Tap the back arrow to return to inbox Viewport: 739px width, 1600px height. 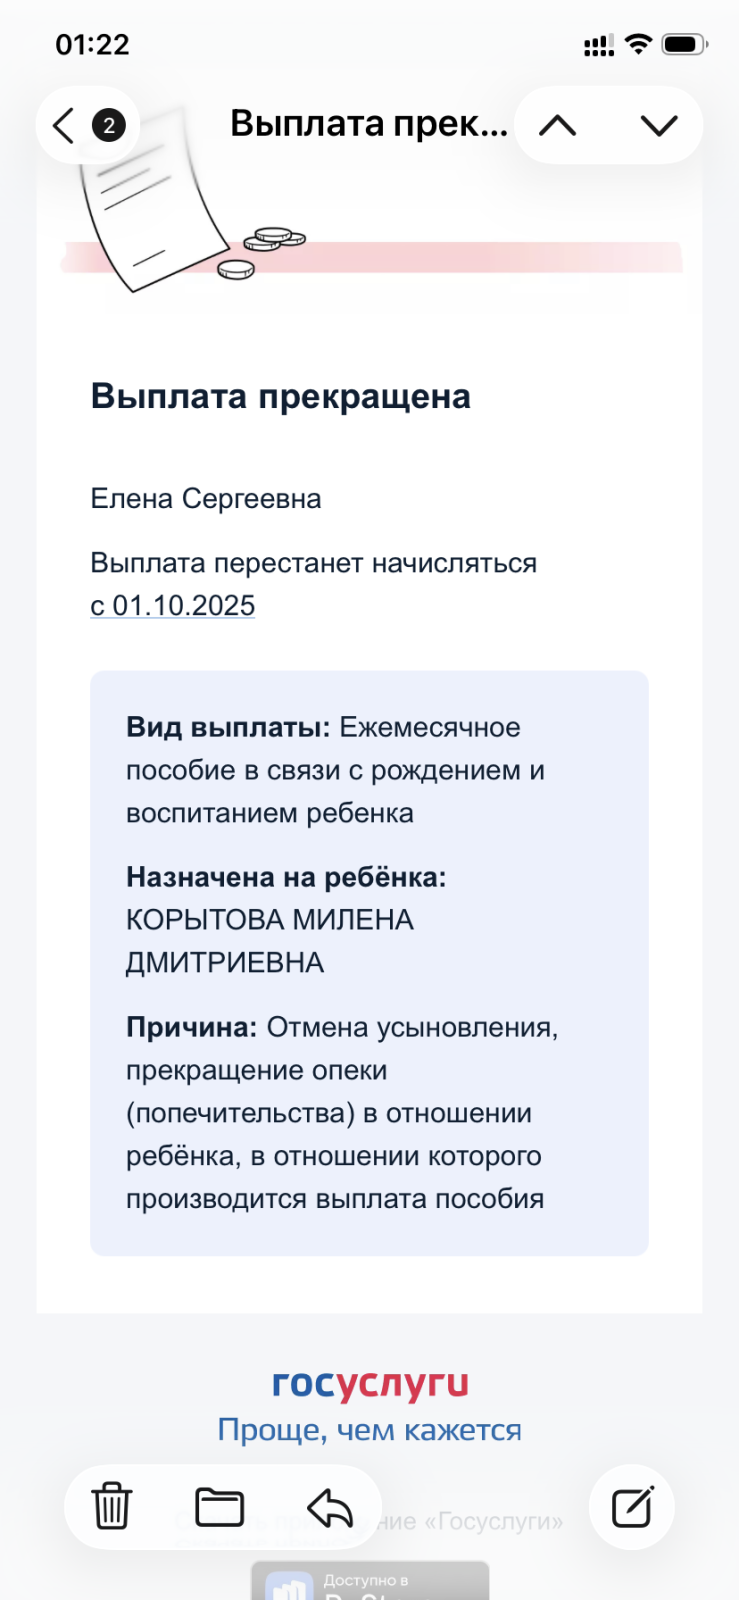pyautogui.click(x=64, y=125)
